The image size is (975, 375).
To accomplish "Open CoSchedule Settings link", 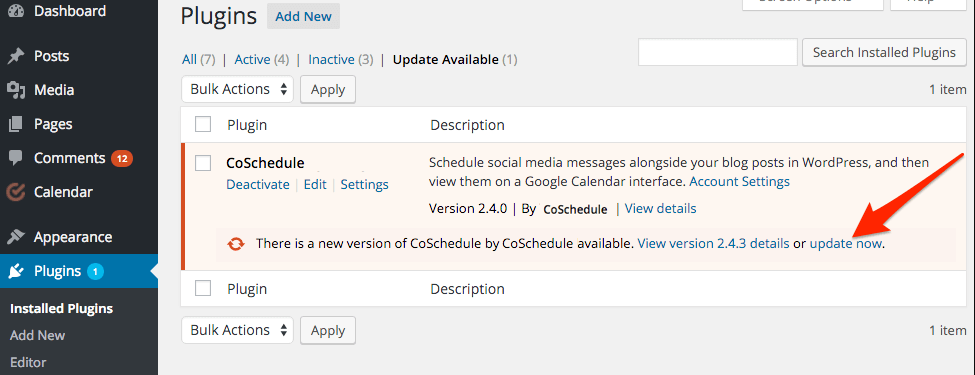I will (x=364, y=185).
